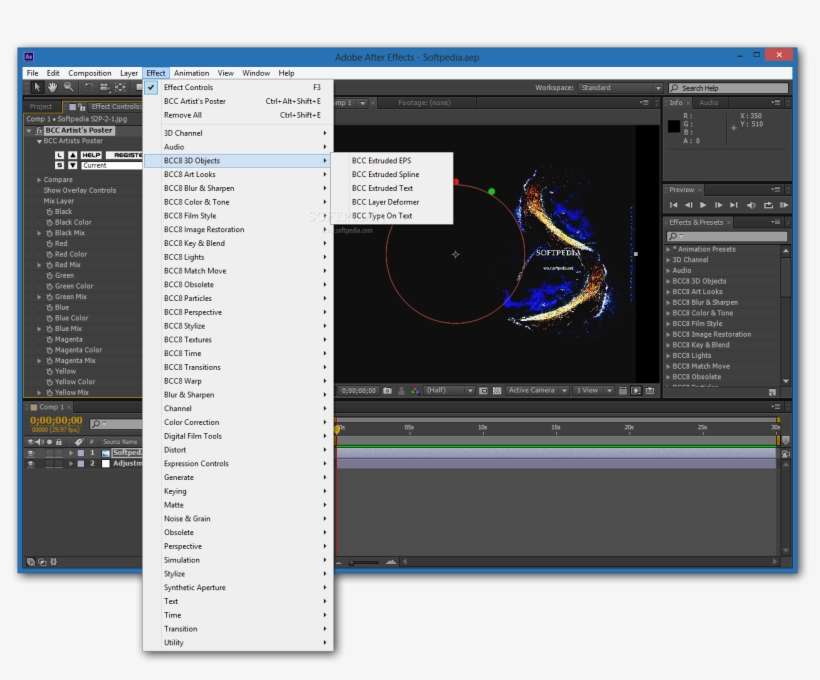Jump to first frame in Preview panel
Viewport: 820px width, 680px height.
tap(674, 205)
